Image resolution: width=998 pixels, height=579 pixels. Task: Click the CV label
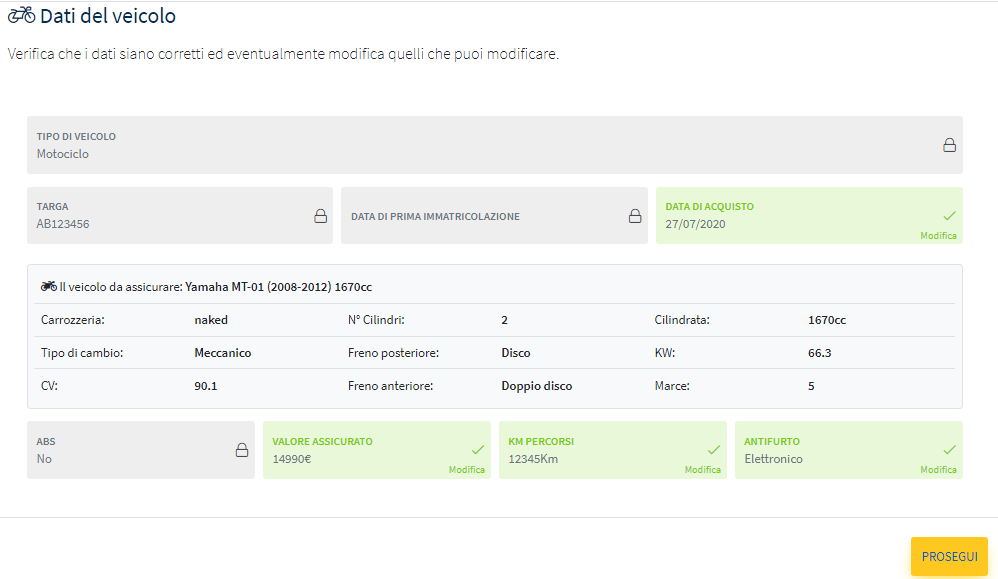[x=49, y=386]
